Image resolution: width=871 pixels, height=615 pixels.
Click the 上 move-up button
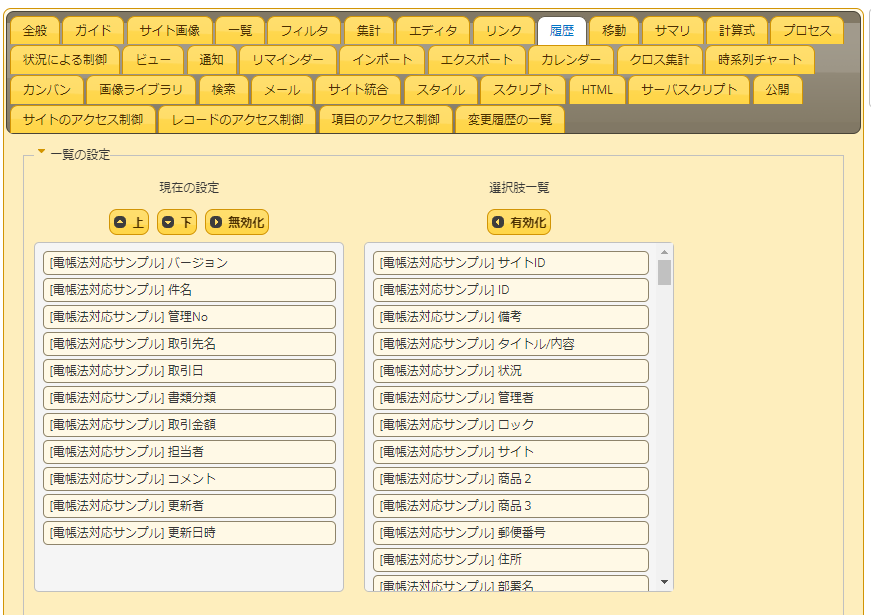pyautogui.click(x=129, y=222)
